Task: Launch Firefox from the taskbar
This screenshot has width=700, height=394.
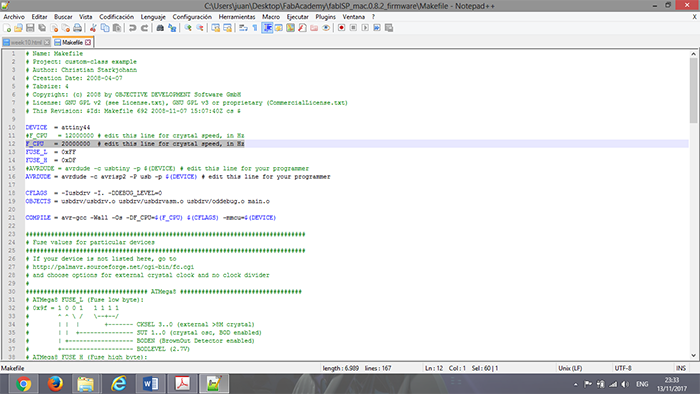Action: [x=55, y=384]
